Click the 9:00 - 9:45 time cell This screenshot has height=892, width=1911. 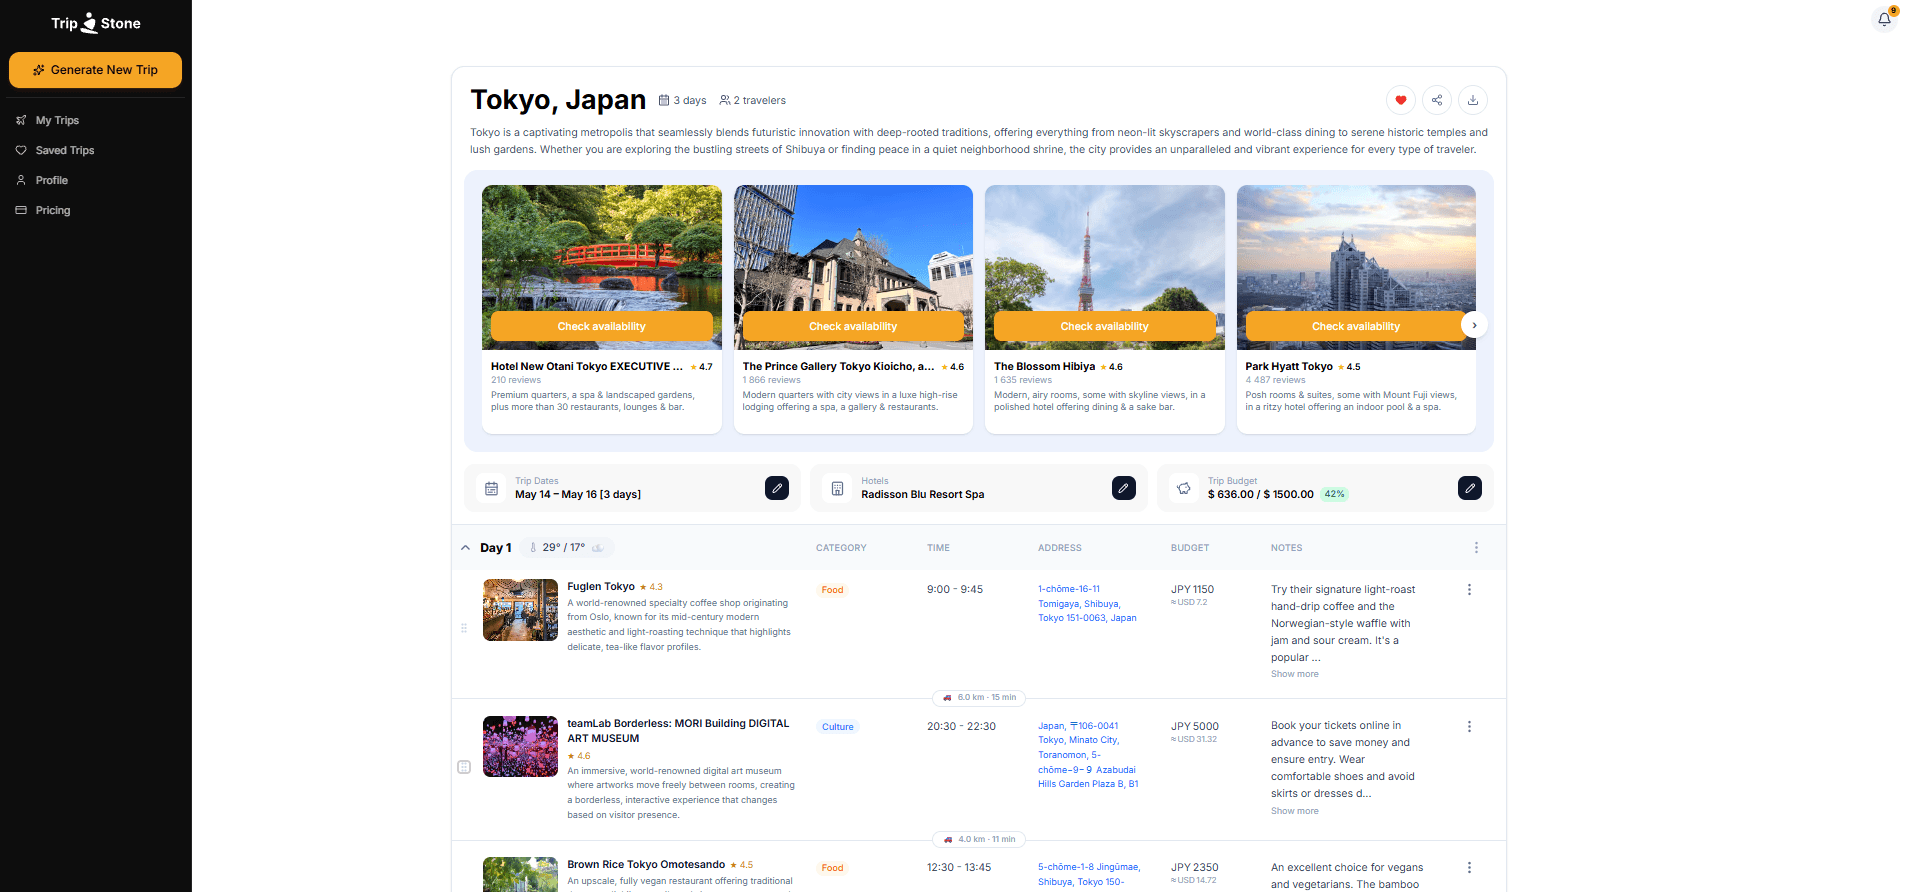click(x=955, y=590)
